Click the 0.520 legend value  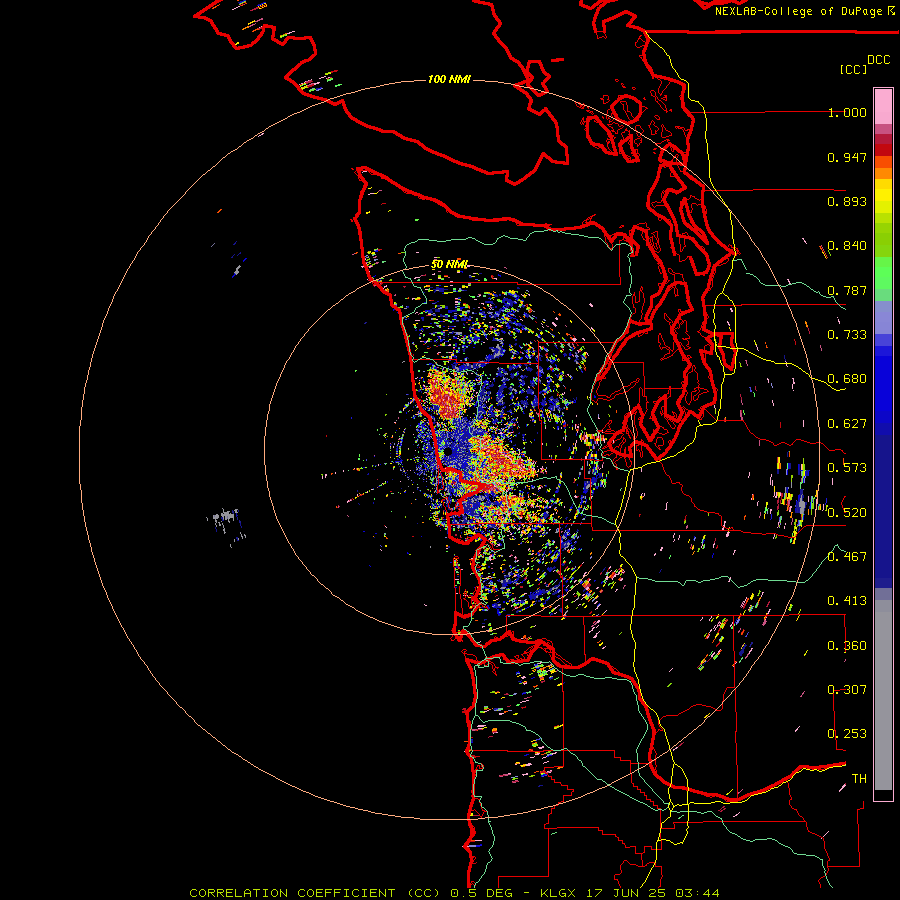click(x=847, y=513)
